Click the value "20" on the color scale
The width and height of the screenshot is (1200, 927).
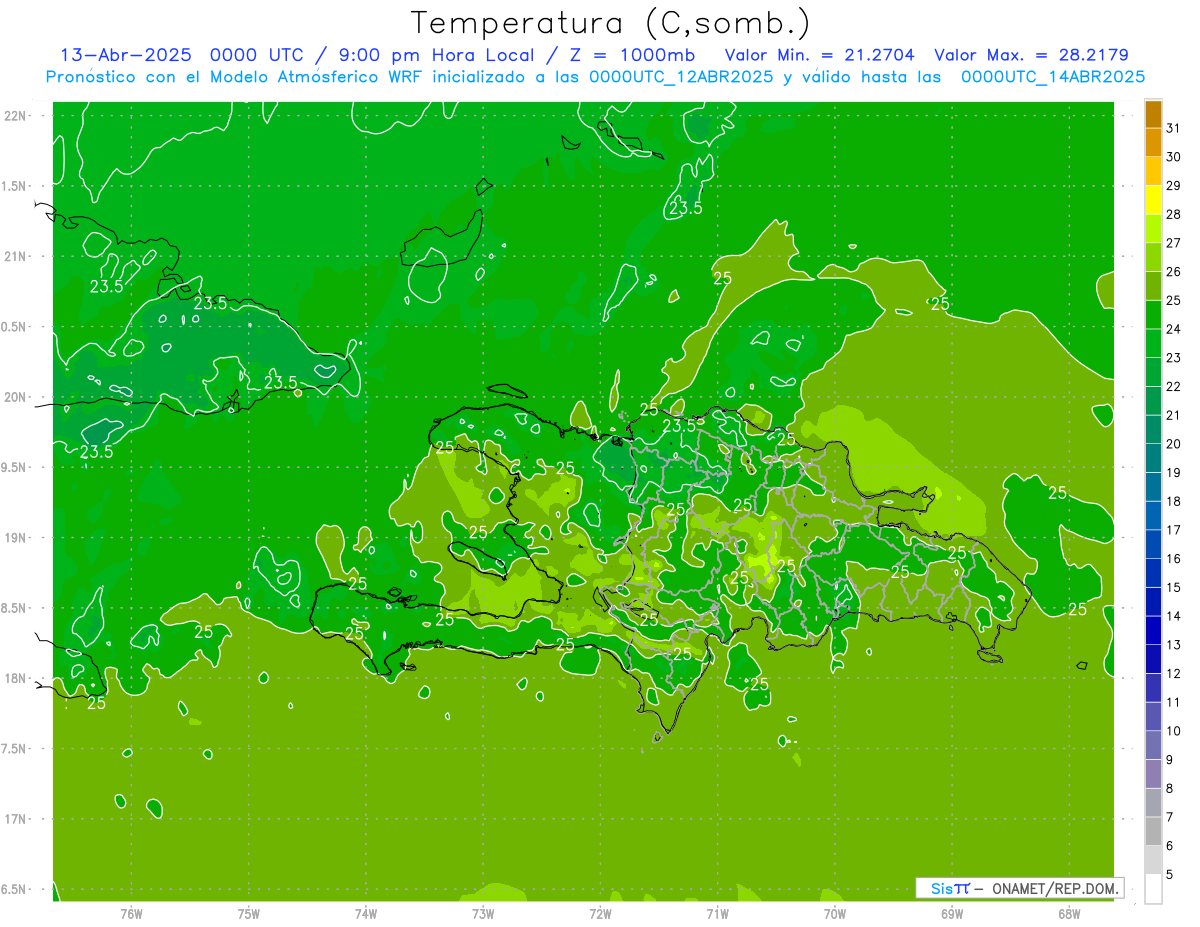1174,444
